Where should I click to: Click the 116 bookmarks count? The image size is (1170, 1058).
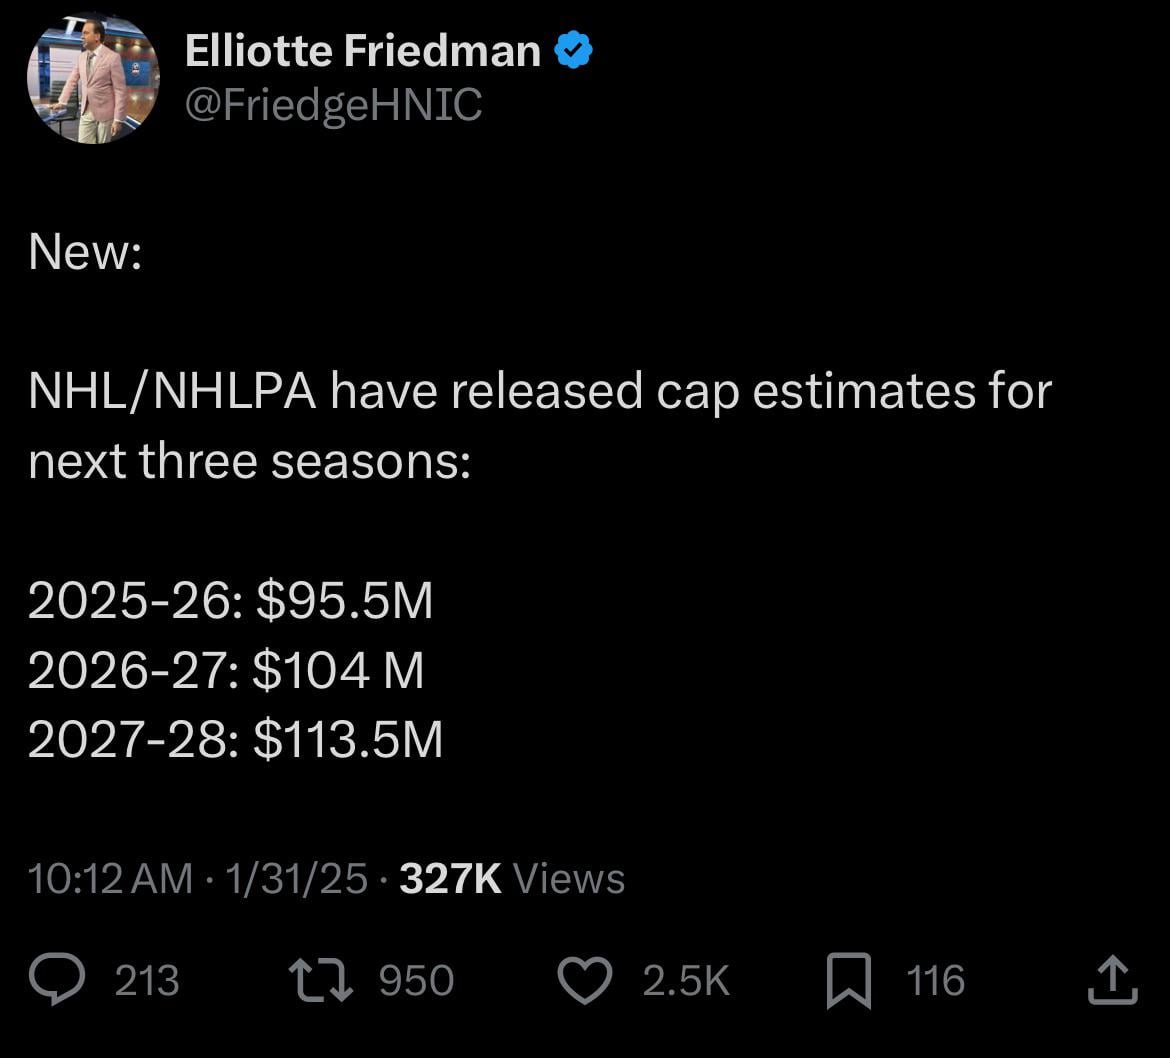pos(936,981)
